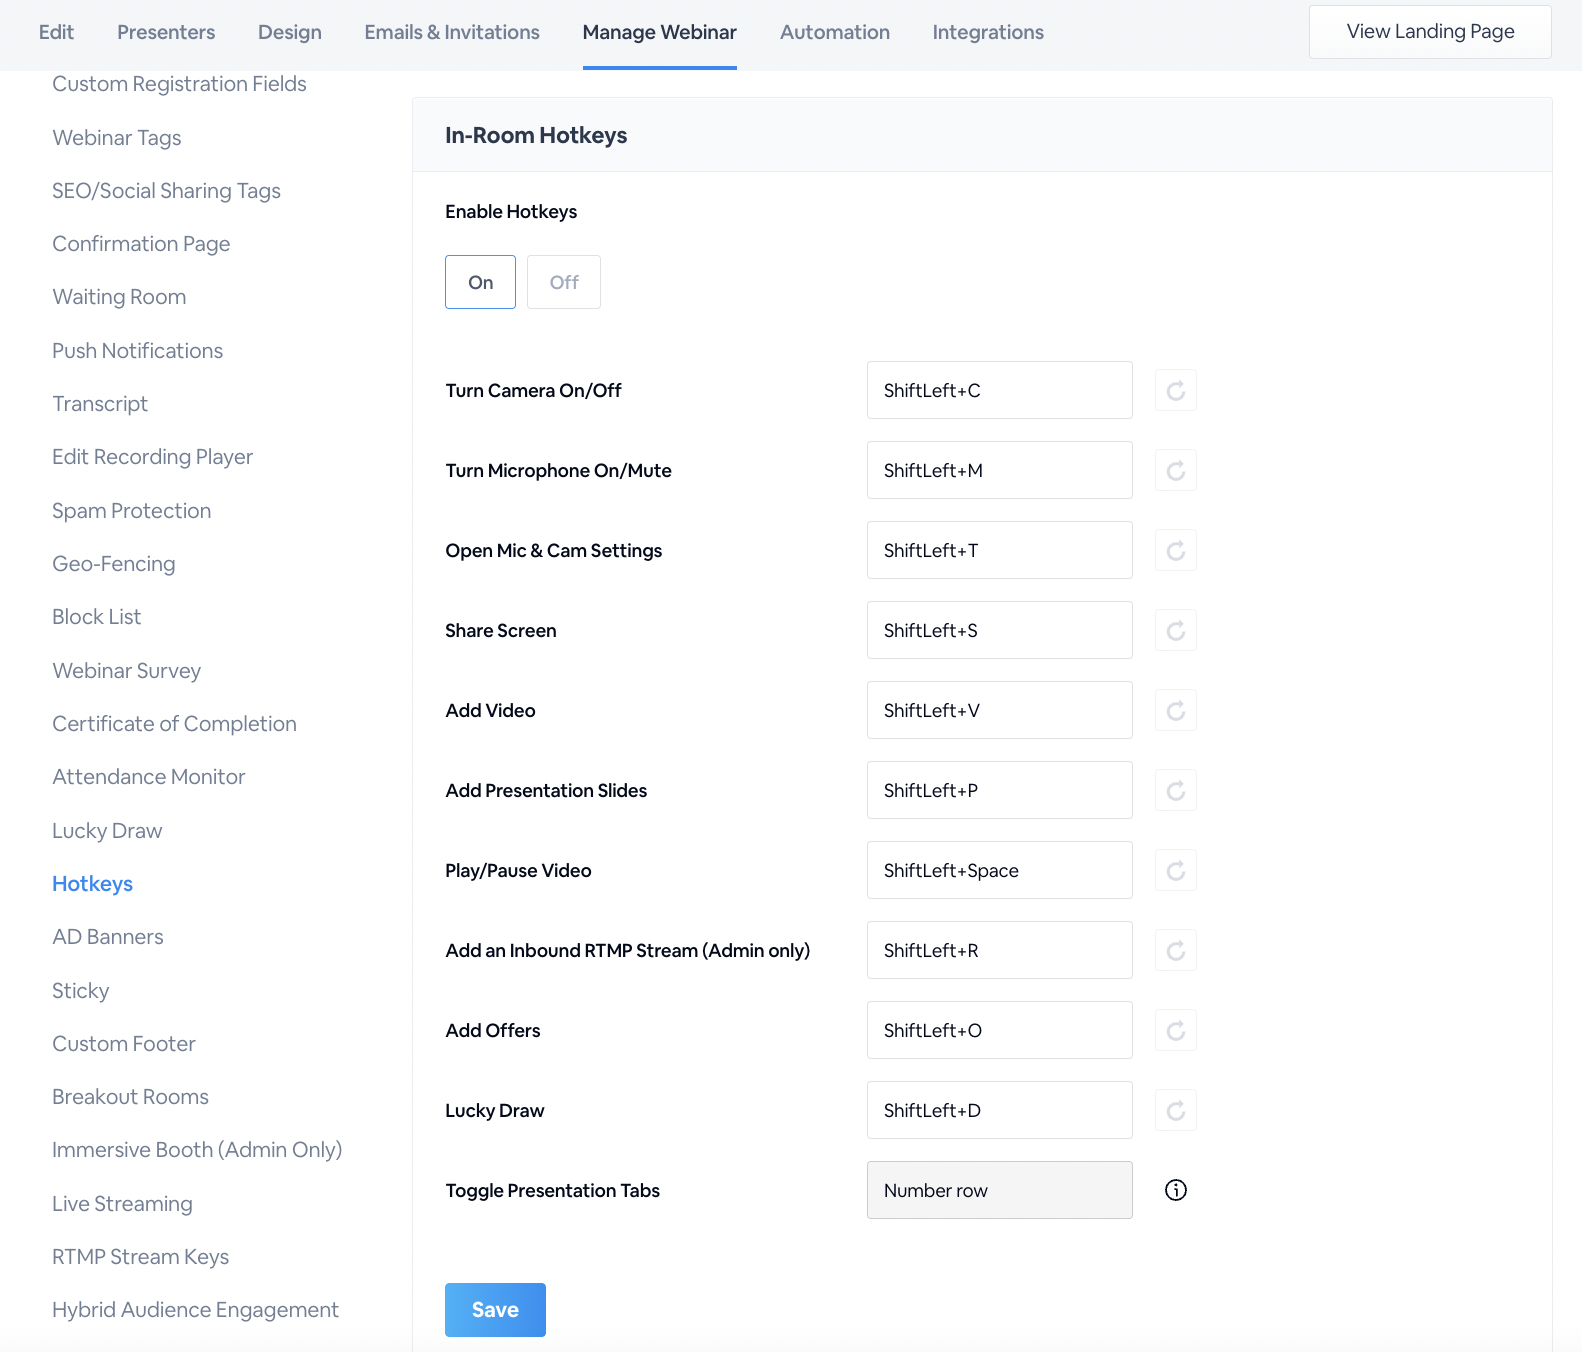Screen dimensions: 1582x1352
Task: Switch to the Automation tab
Action: coord(835,32)
